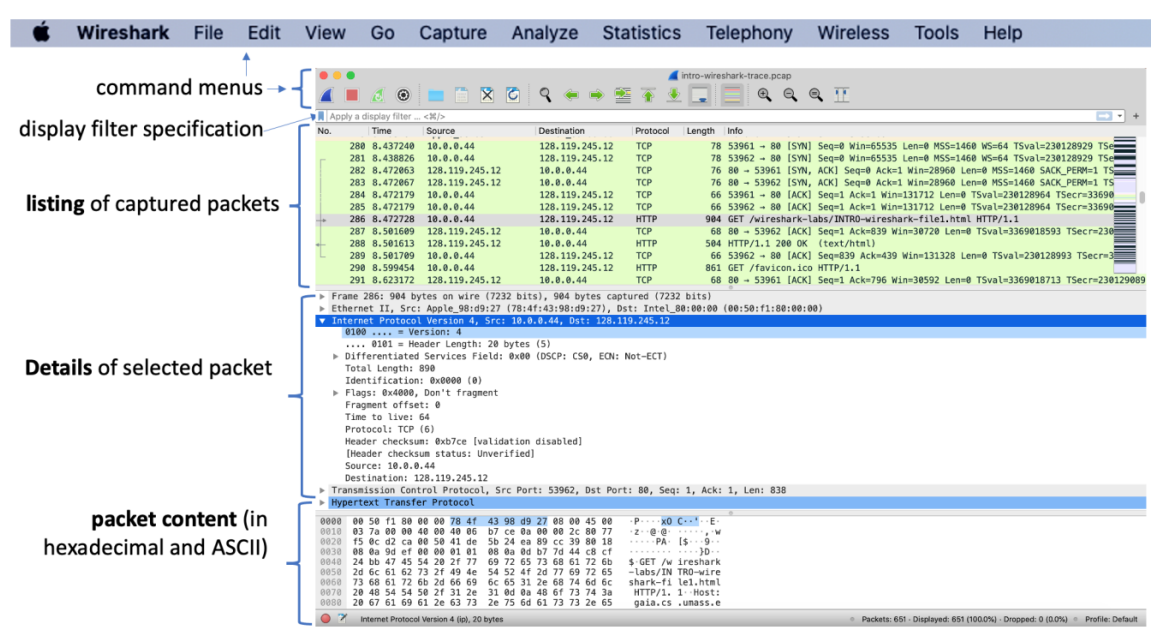Expand the Ethernet II details row
The height and width of the screenshot is (637, 1161).
click(322, 308)
